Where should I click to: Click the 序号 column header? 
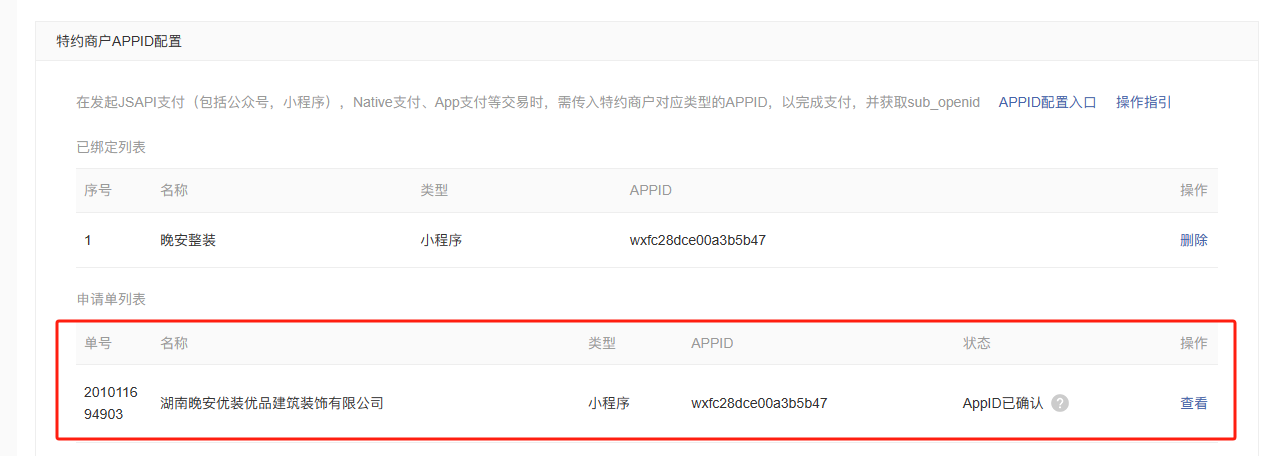(98, 190)
